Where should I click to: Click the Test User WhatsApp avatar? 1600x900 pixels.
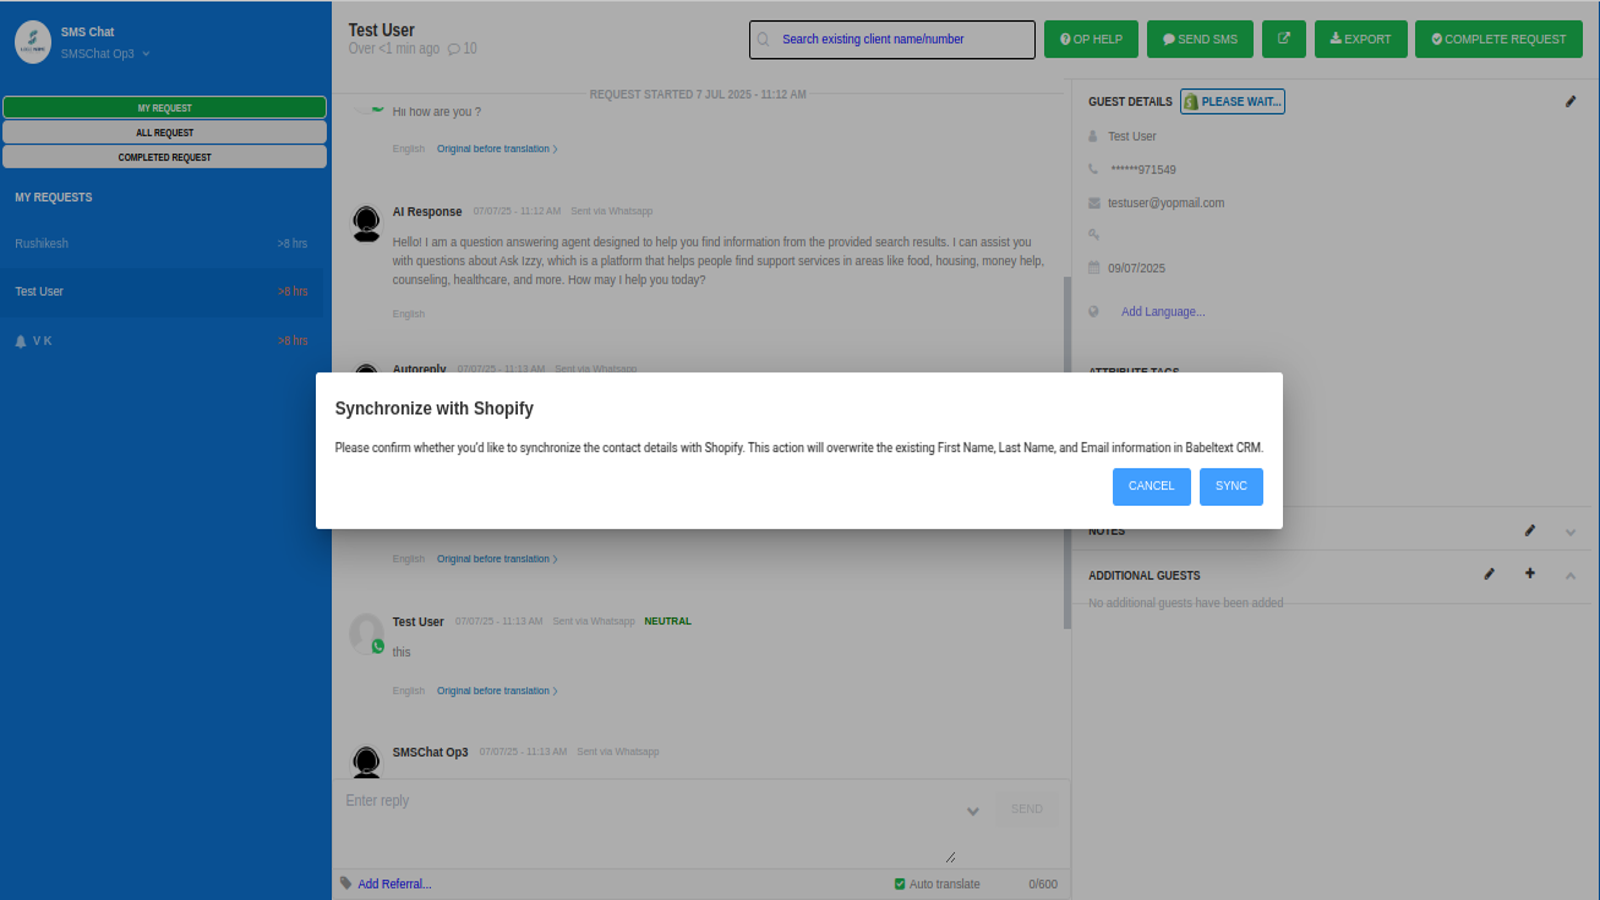[366, 635]
